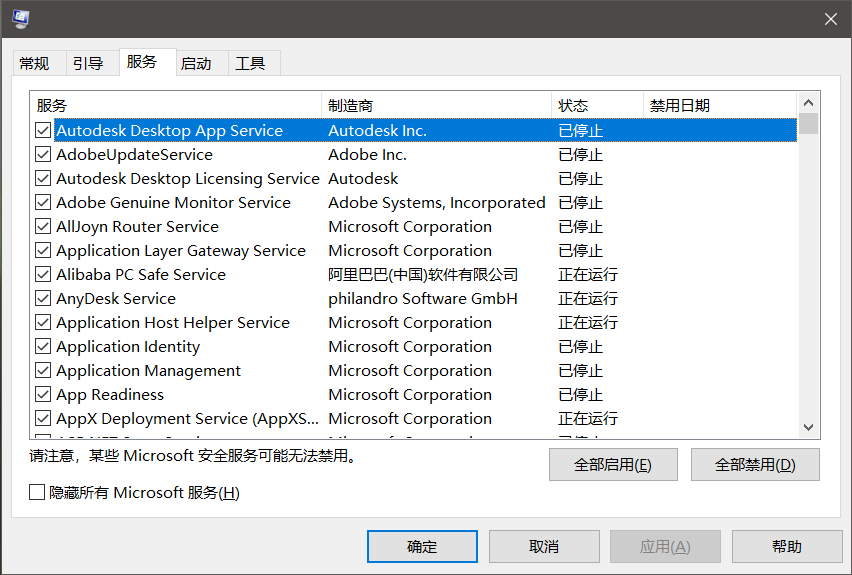Confirm with the 确定 button

click(x=422, y=546)
